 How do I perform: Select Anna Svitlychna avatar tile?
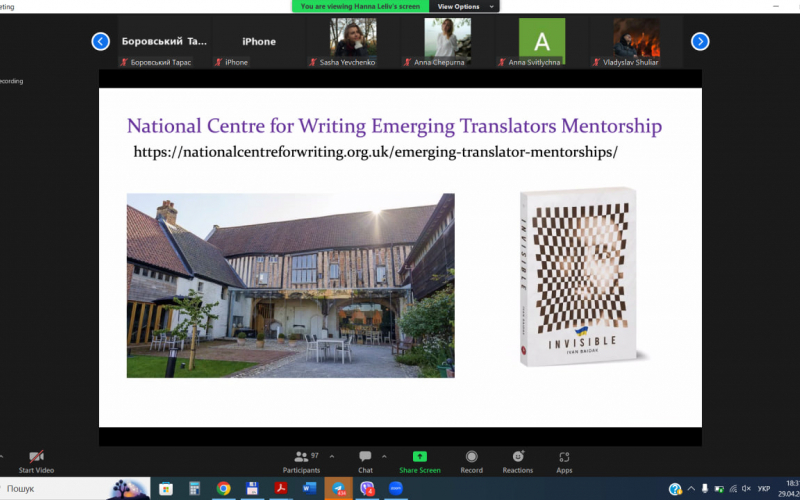[542, 42]
